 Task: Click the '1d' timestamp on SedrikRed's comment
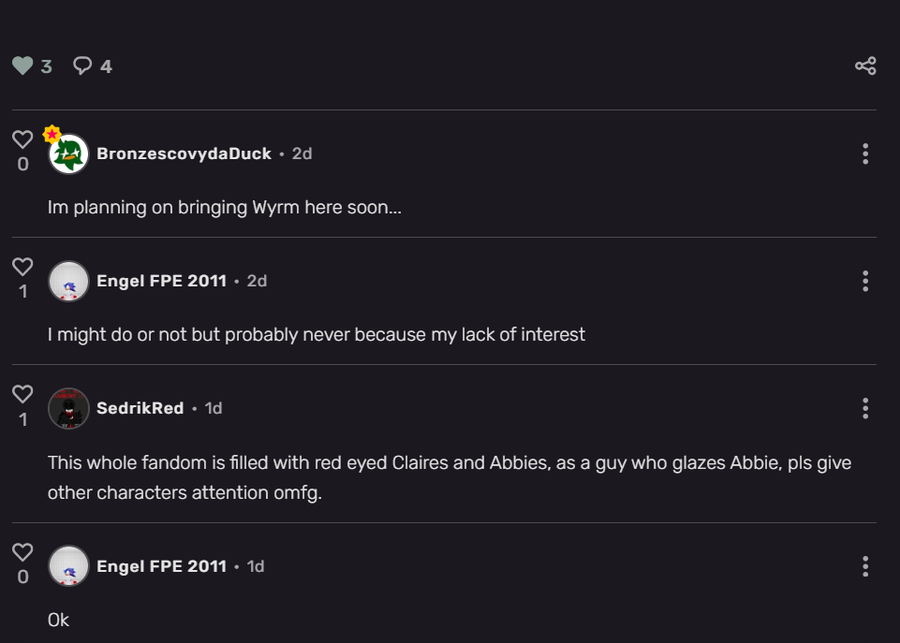[x=213, y=408]
